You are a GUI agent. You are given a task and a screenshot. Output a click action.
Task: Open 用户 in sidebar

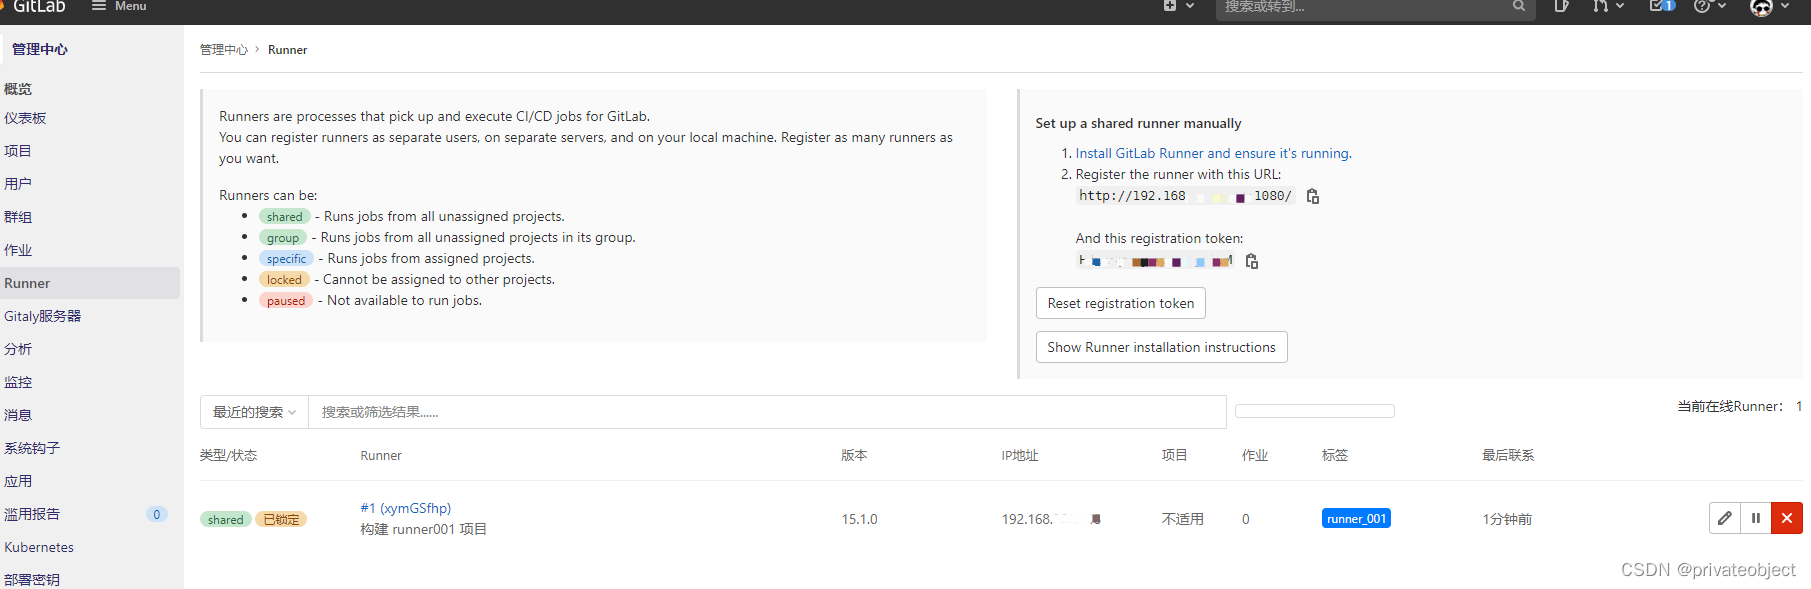pos(18,184)
